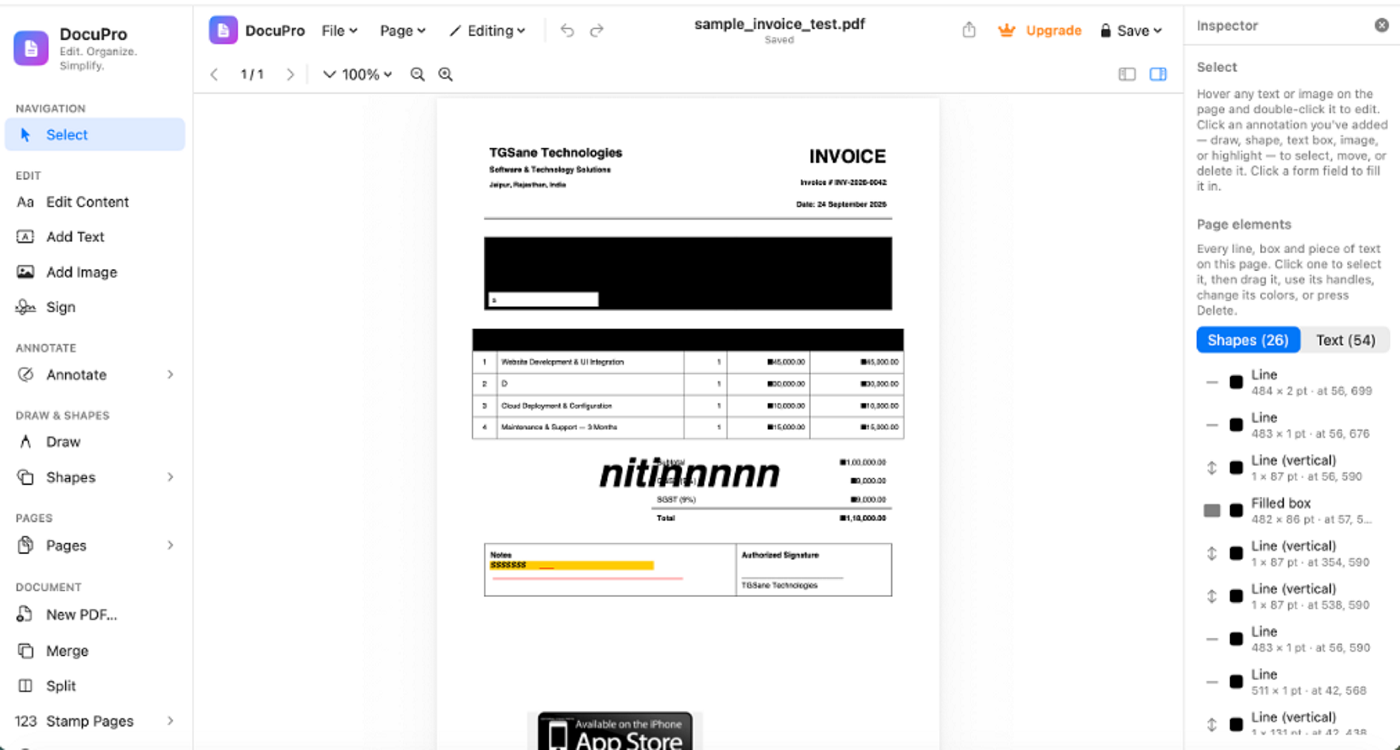Click the nitinnnnn text on the page
The width and height of the screenshot is (1400, 750).
(689, 473)
